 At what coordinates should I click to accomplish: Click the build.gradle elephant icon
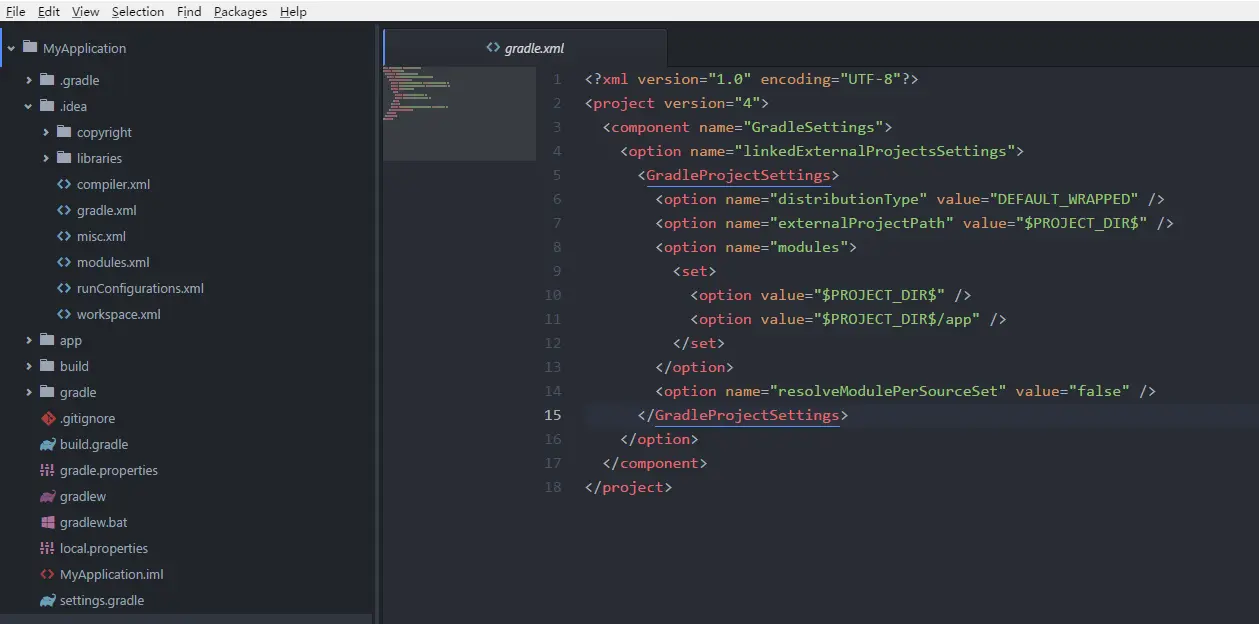pos(47,444)
